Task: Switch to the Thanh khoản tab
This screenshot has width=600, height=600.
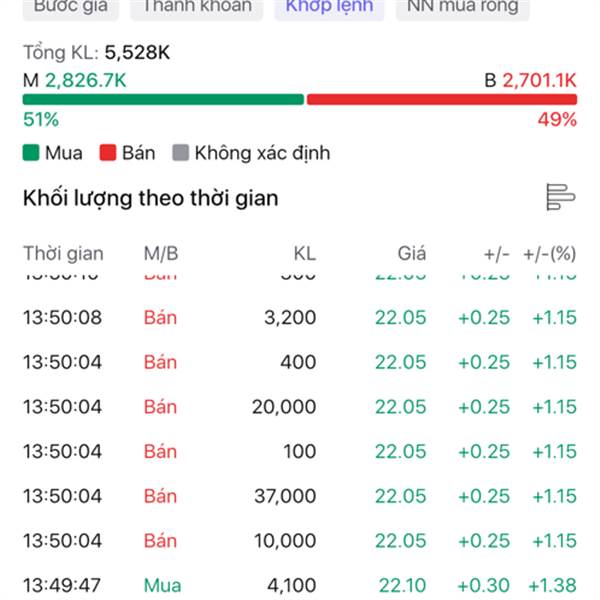Action: (197, 7)
